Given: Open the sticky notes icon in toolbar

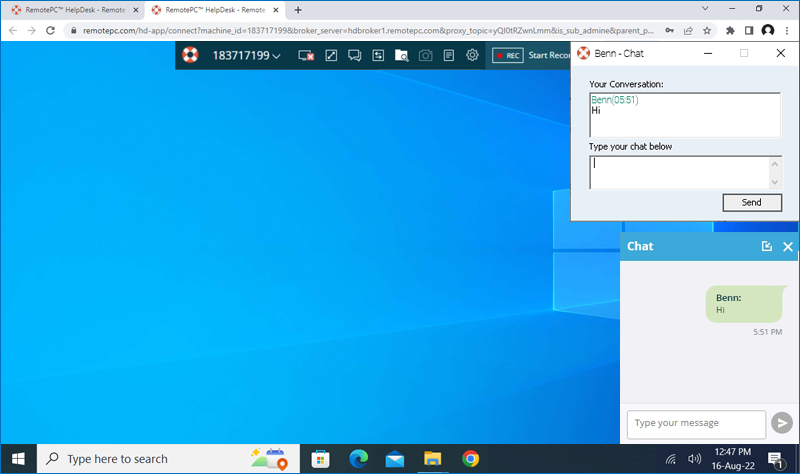Looking at the screenshot, I should [449, 56].
